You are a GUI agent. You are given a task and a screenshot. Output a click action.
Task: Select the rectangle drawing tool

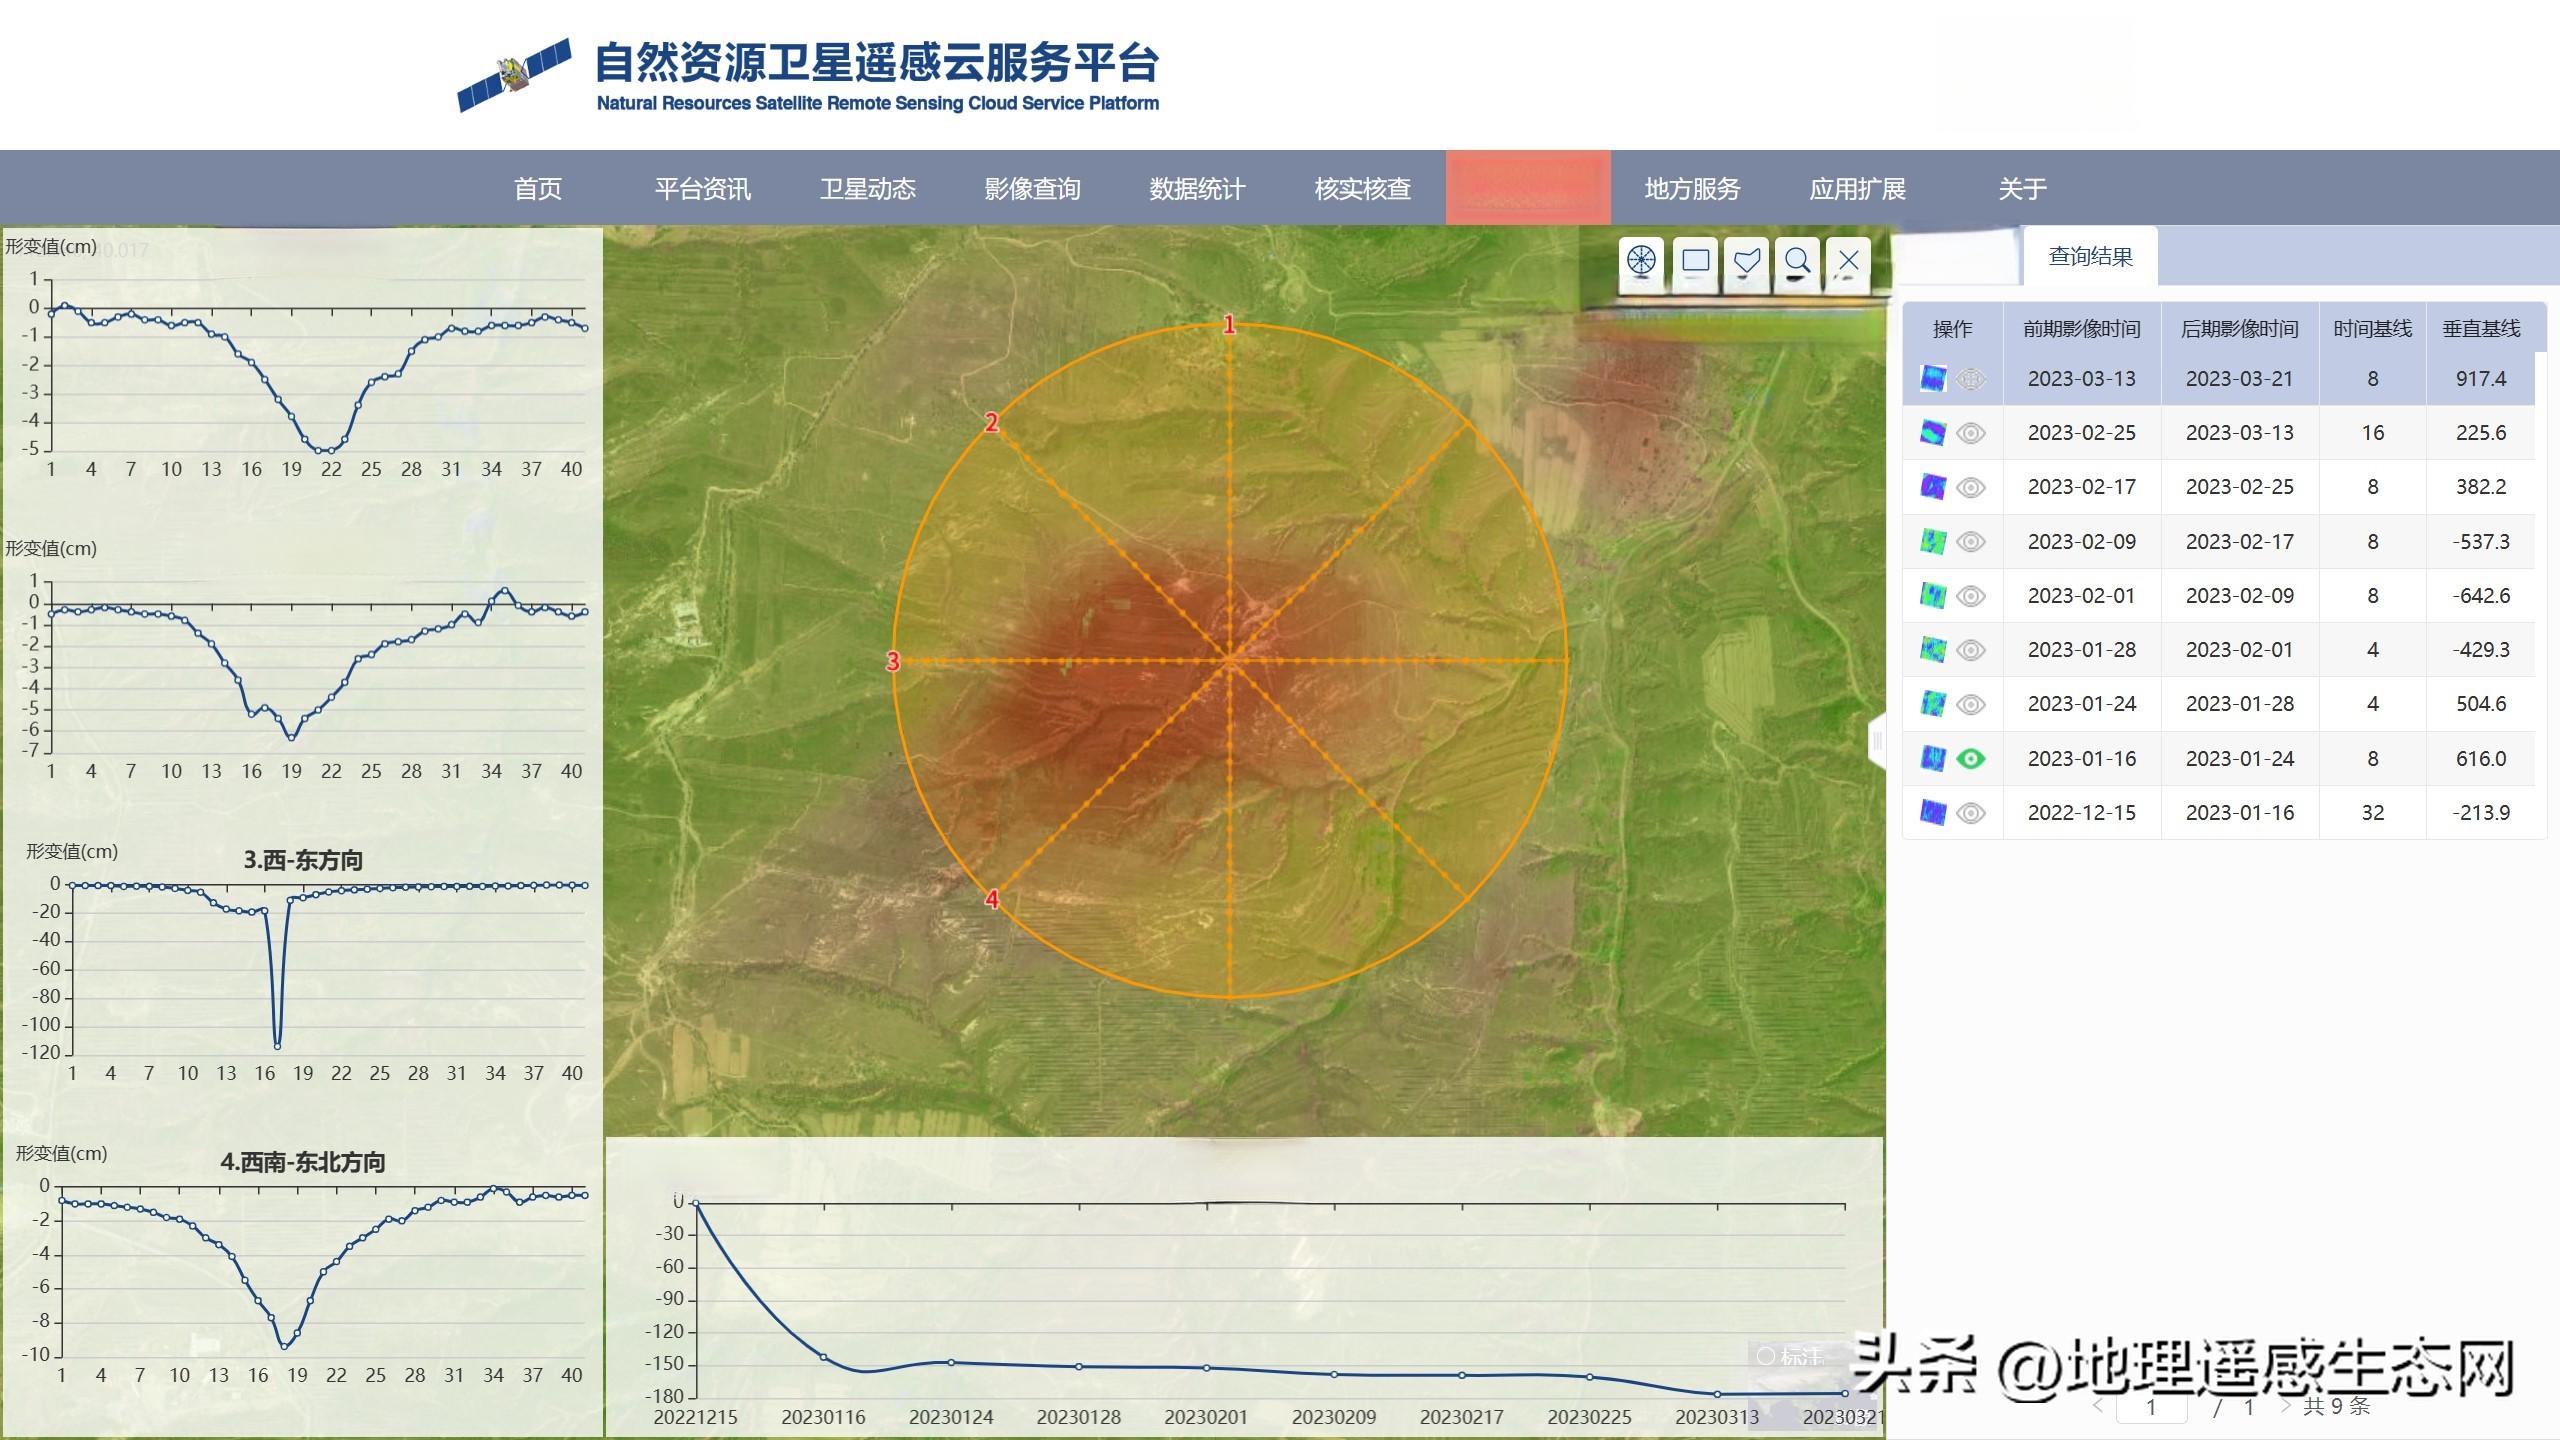(x=1695, y=261)
